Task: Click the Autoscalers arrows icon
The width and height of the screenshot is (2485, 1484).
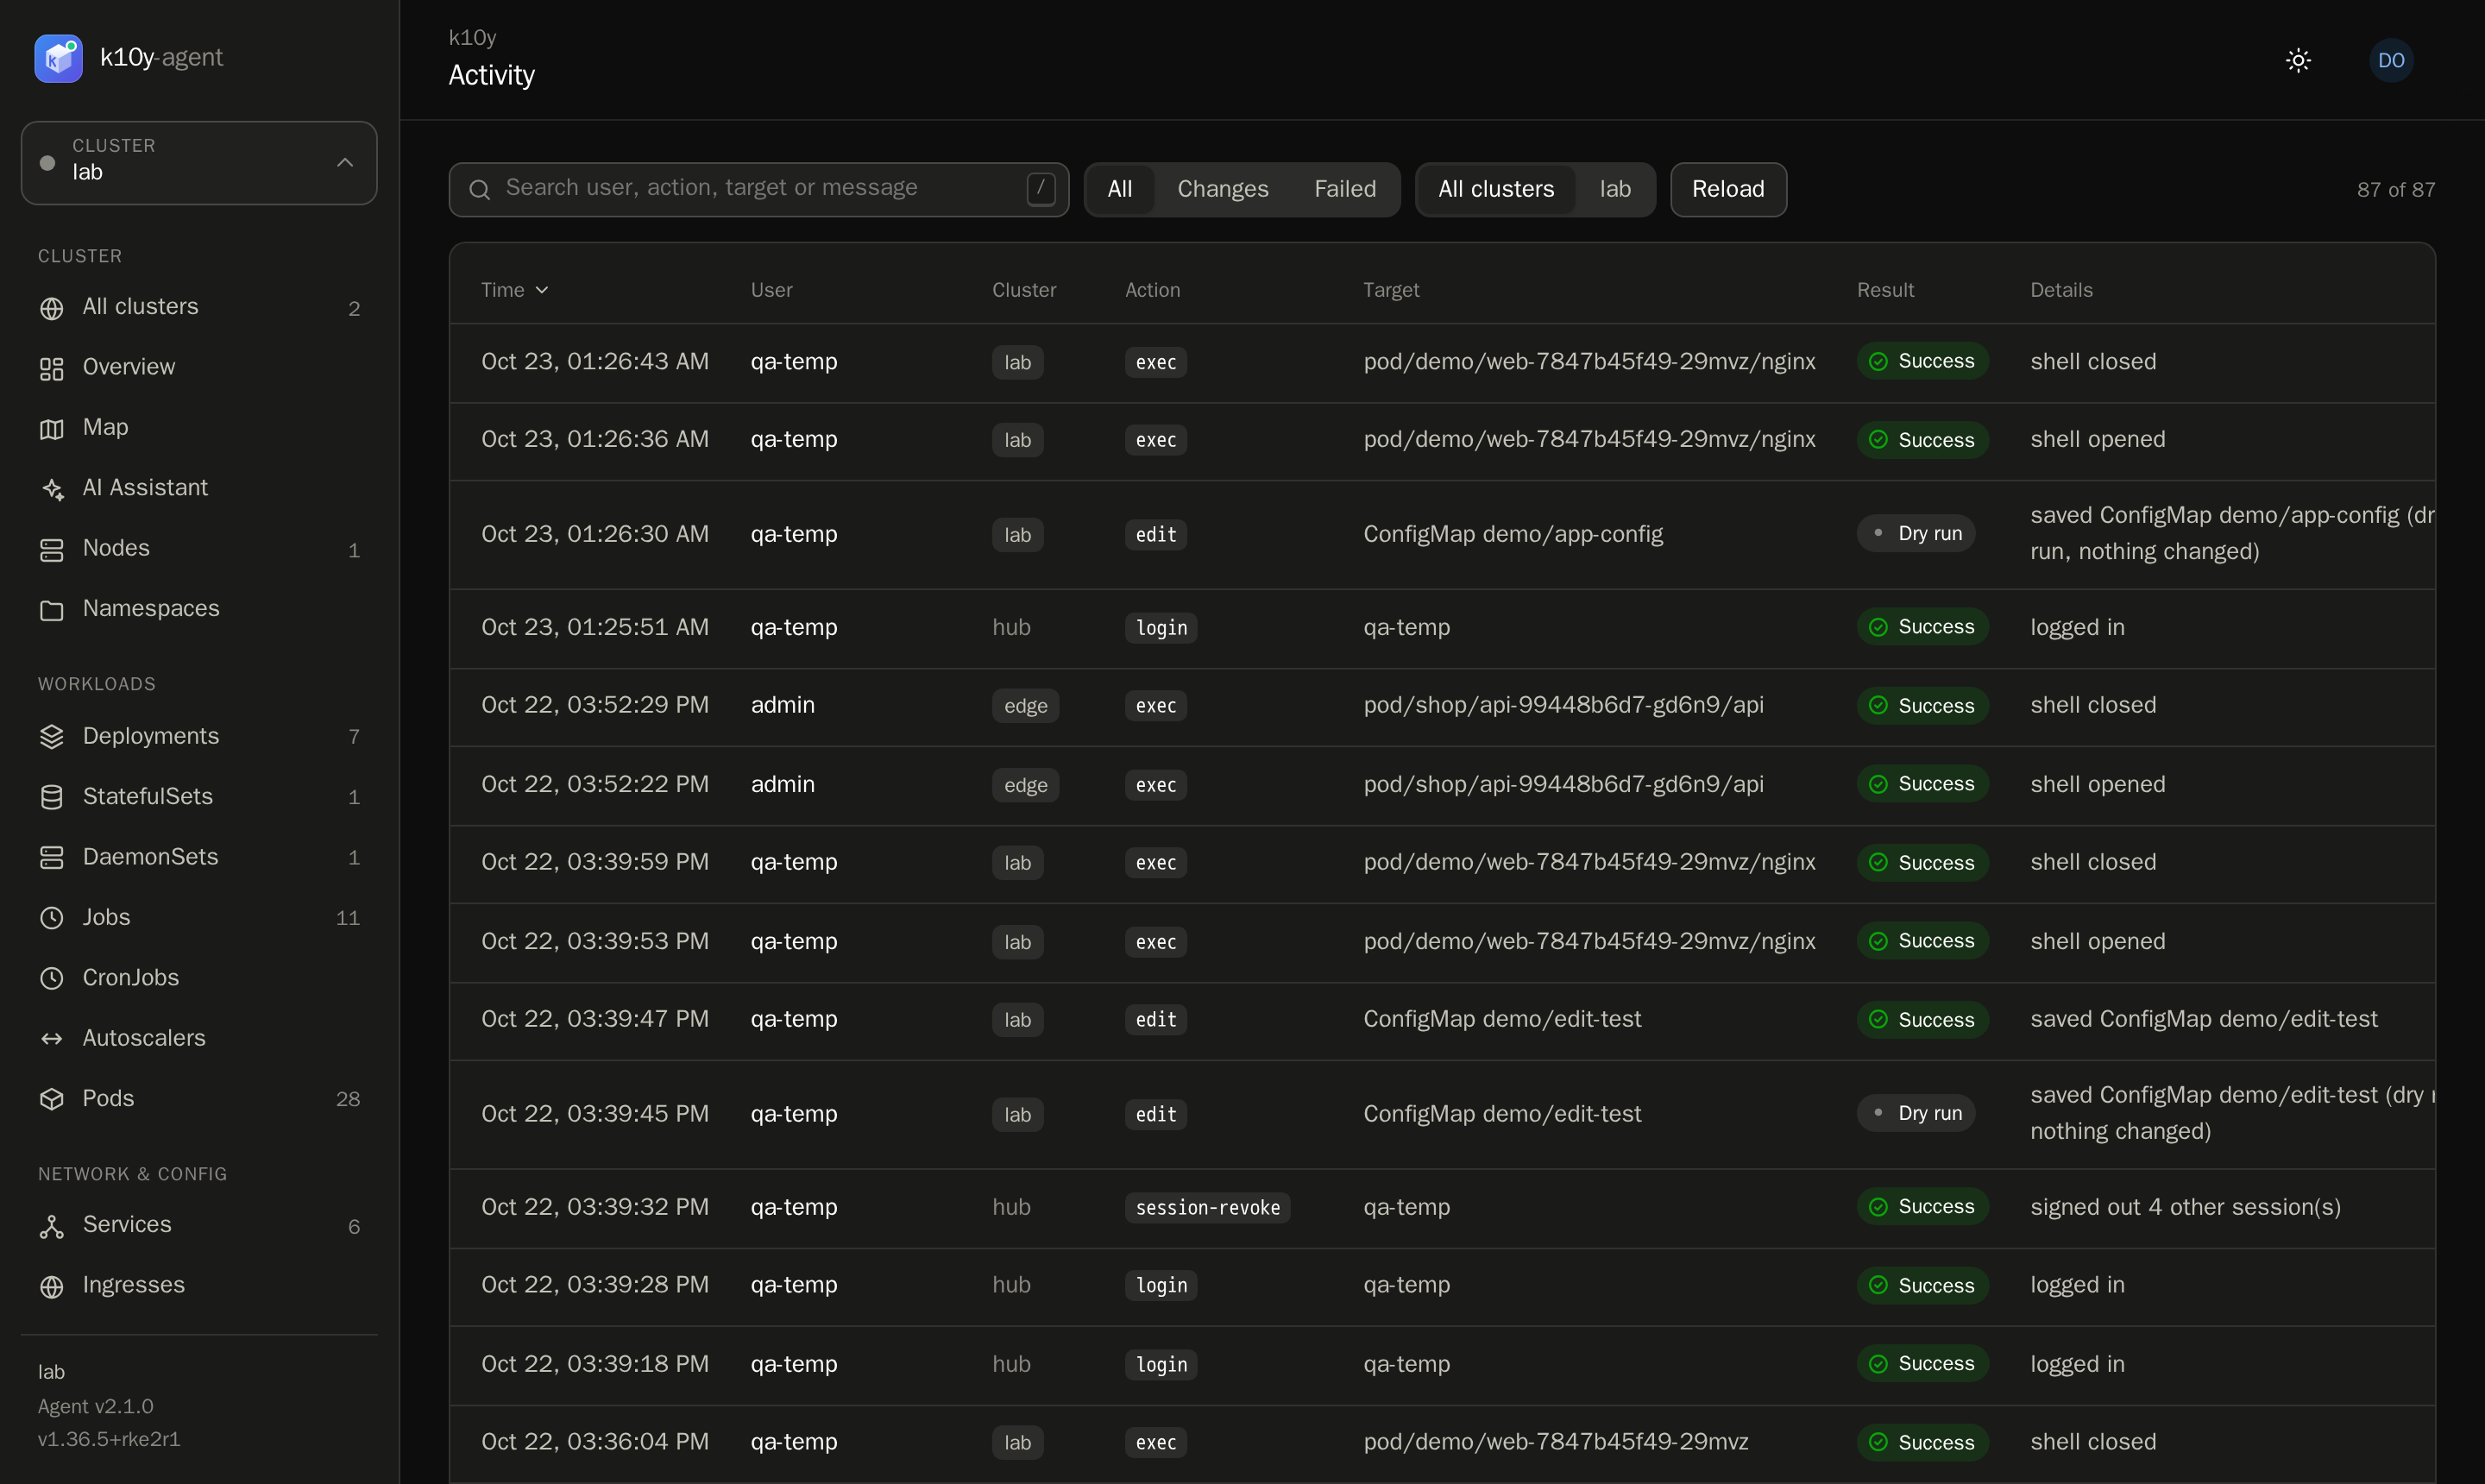Action: coord(52,1039)
